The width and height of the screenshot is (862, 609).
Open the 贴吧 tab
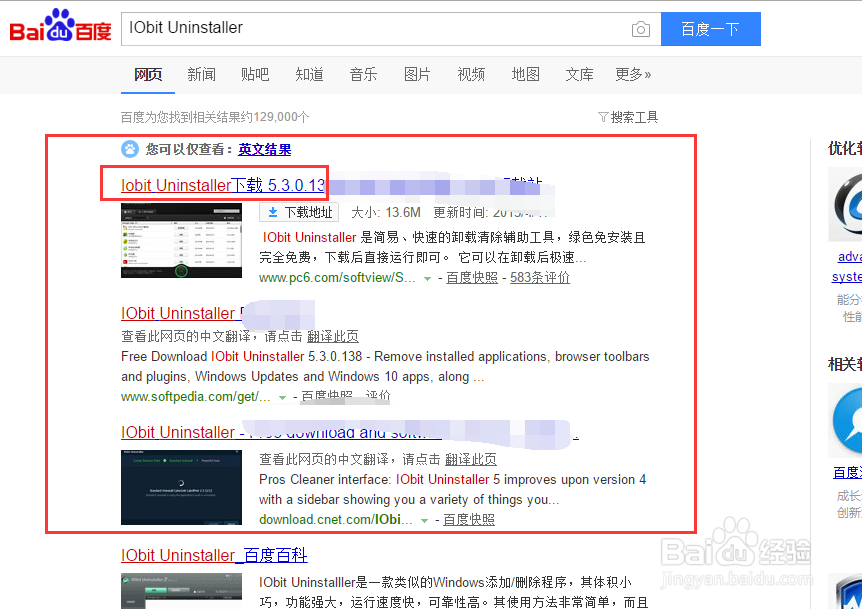click(255, 74)
